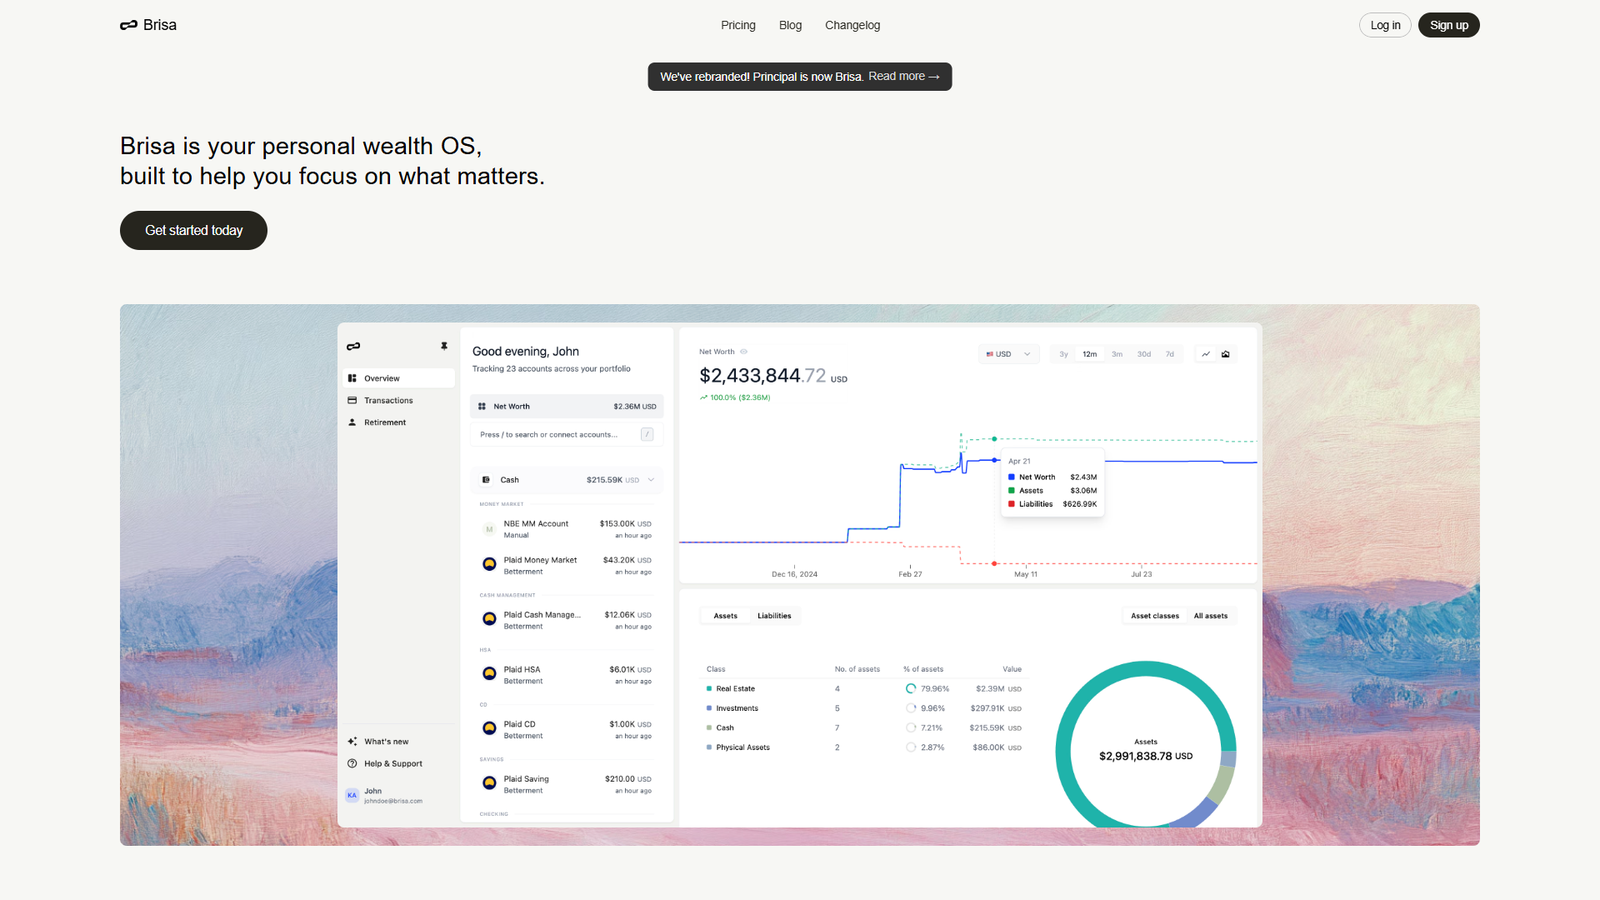
Task: Select the 7d time range
Action: click(x=1170, y=354)
